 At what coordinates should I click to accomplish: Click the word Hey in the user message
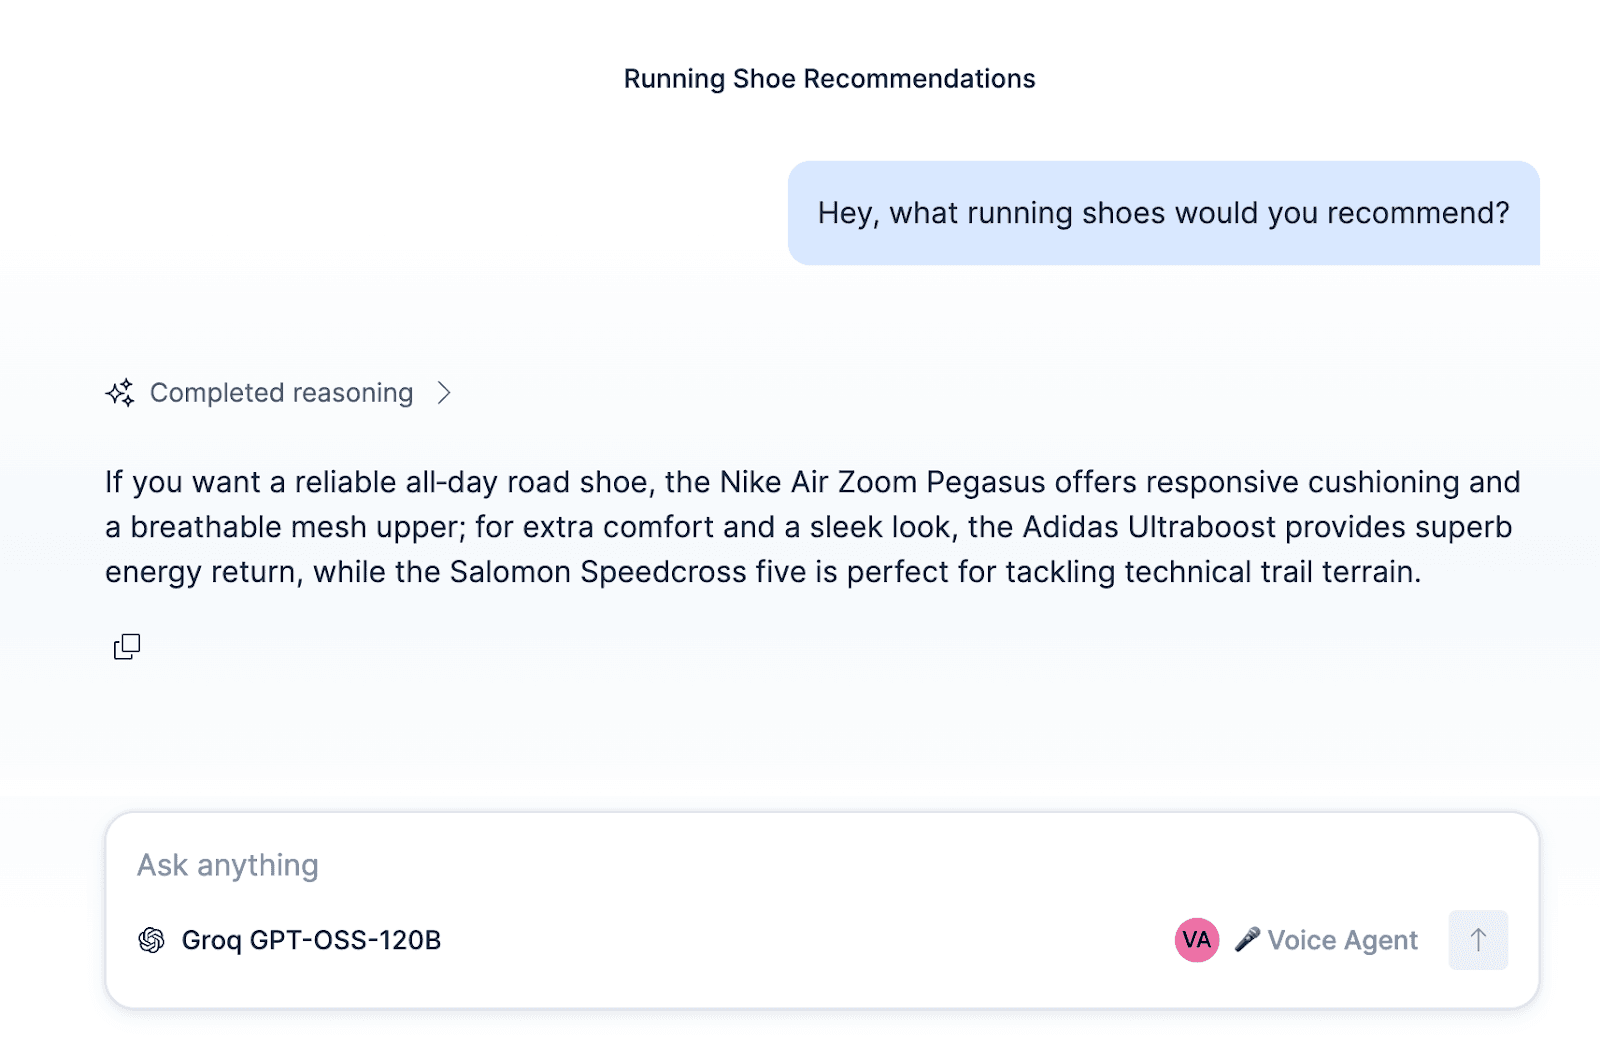pyautogui.click(x=846, y=213)
